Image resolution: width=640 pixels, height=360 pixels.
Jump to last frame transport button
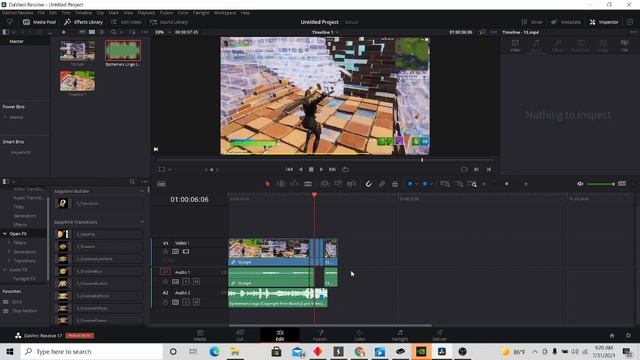[x=332, y=169]
